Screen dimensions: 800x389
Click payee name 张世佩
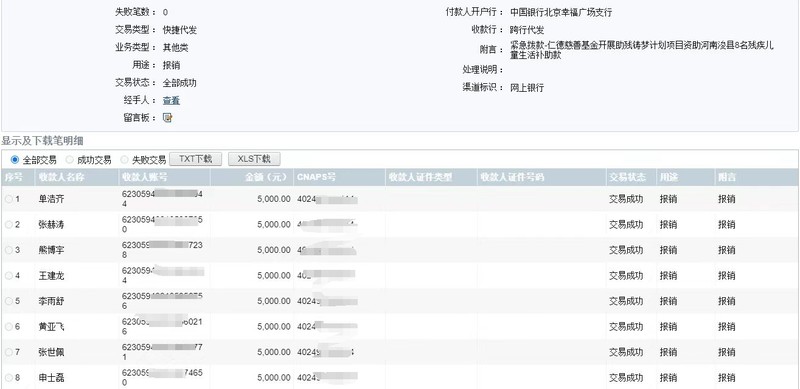51,352
